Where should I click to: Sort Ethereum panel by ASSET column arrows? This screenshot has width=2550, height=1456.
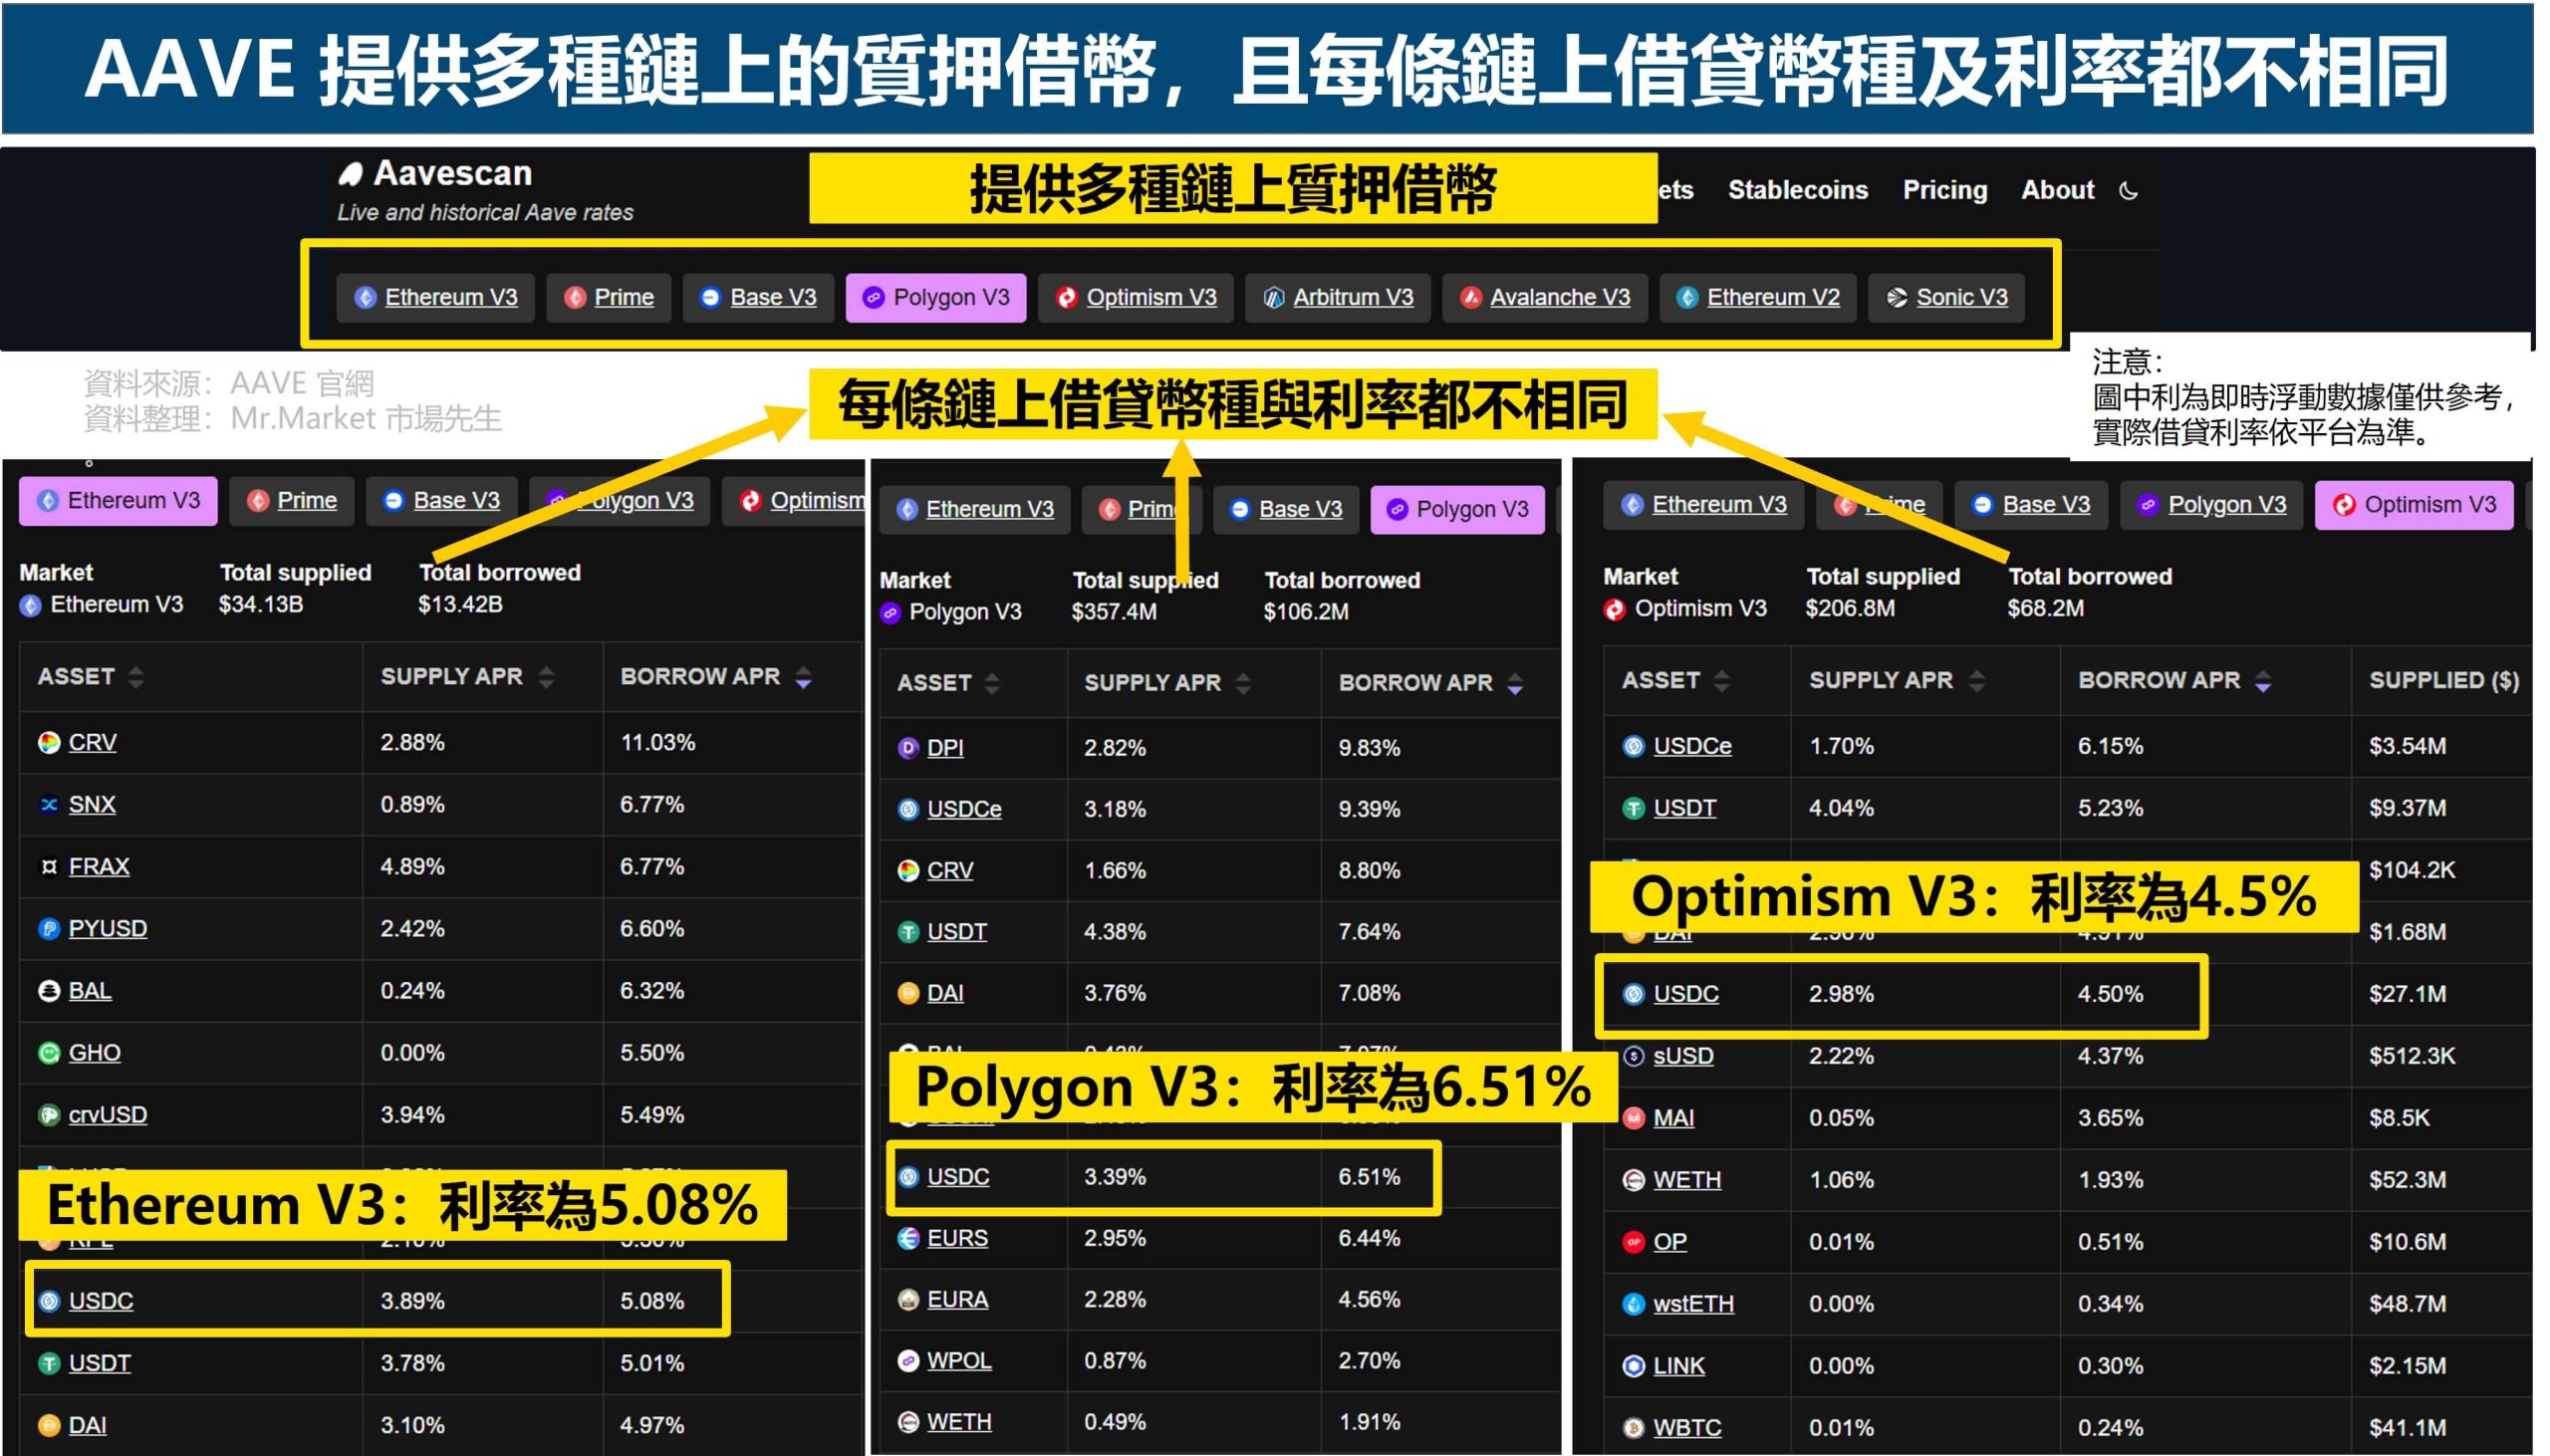coord(136,677)
